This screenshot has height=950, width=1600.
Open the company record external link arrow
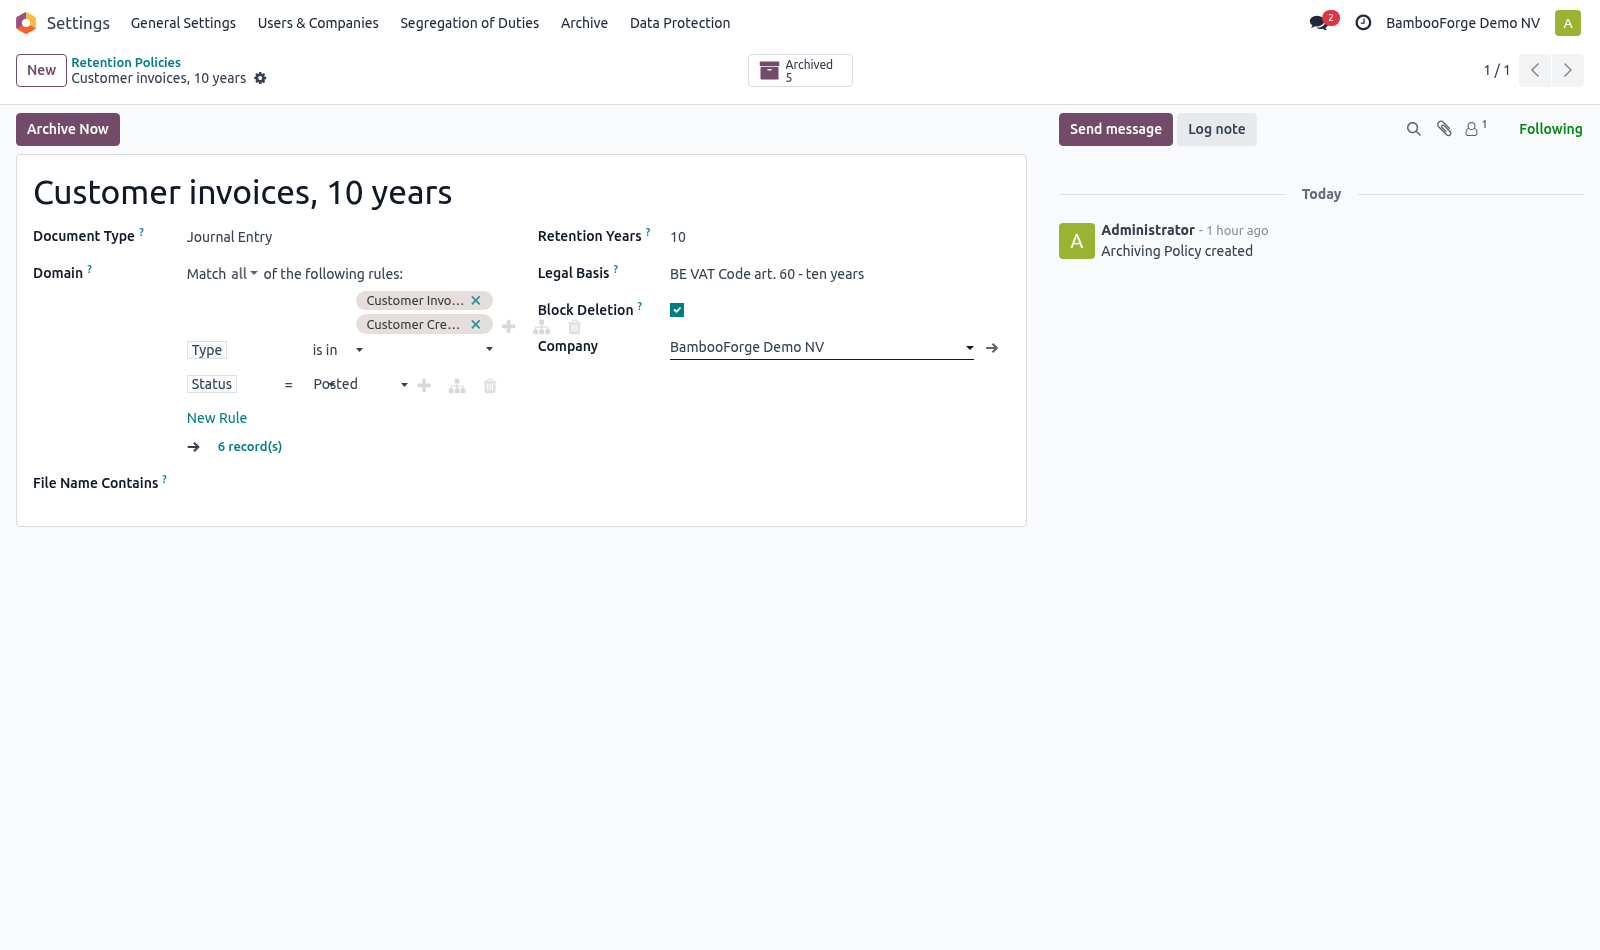point(992,348)
